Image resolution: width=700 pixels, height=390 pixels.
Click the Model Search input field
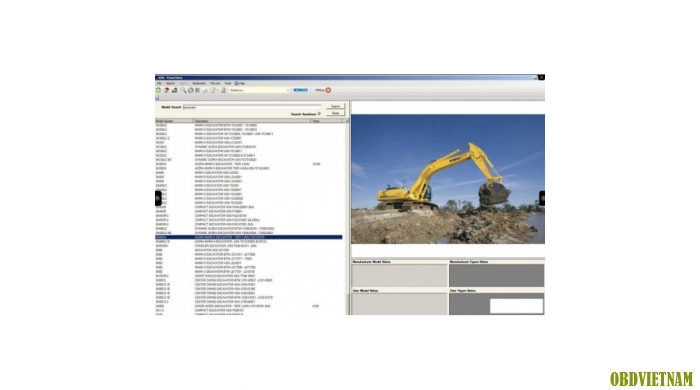click(252, 107)
